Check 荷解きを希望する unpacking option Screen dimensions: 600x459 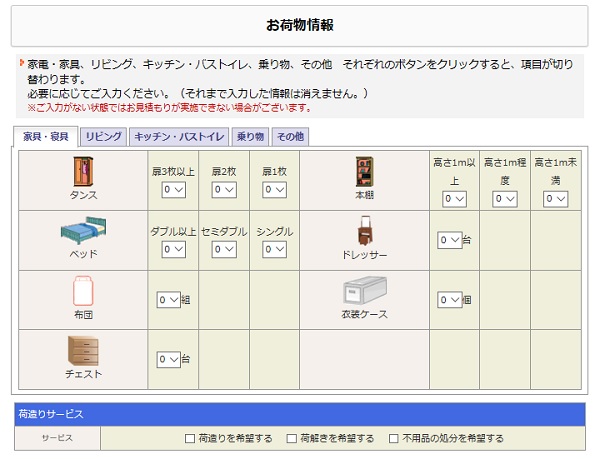pyautogui.click(x=292, y=438)
